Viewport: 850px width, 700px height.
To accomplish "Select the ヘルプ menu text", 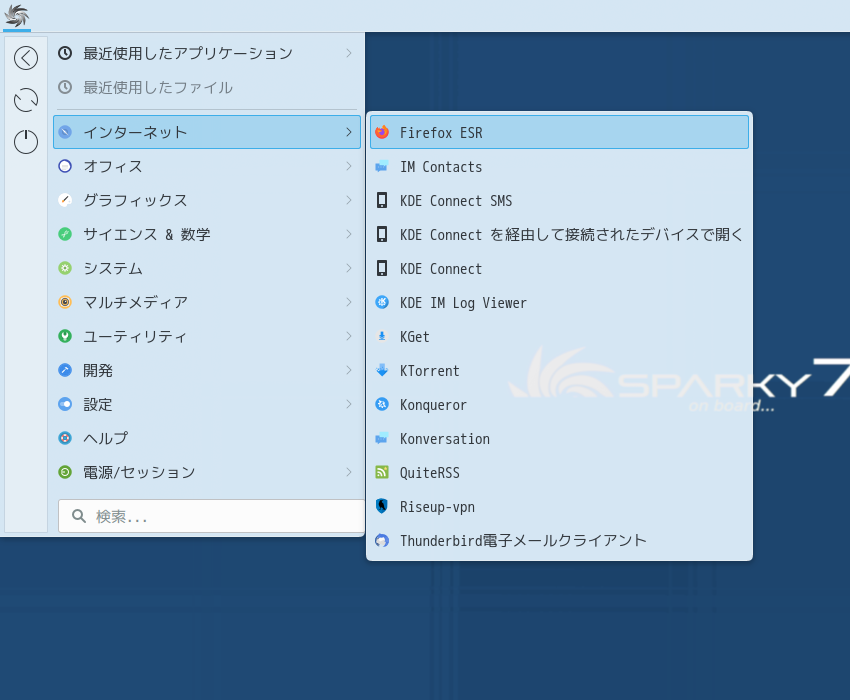I will (x=106, y=438).
